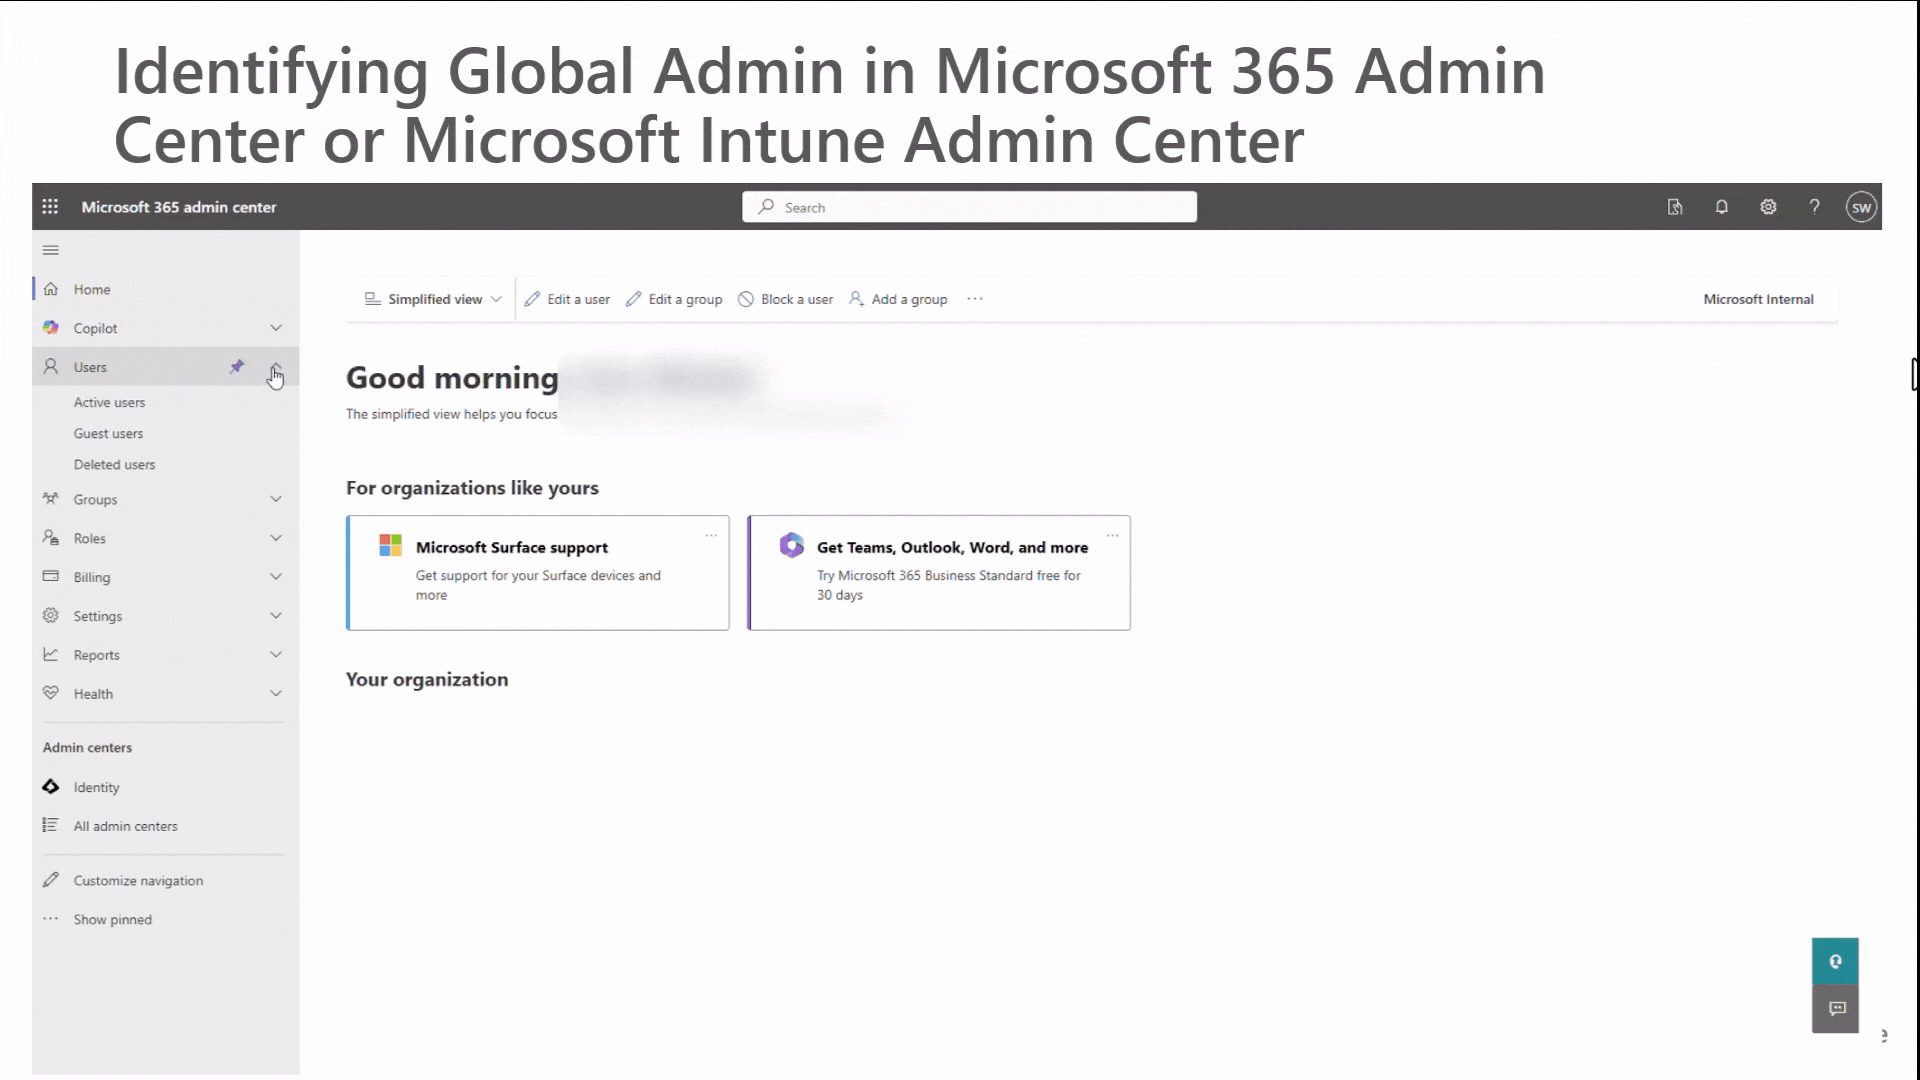Viewport: 1920px width, 1080px height.
Task: Click Edit a group
Action: 674,299
